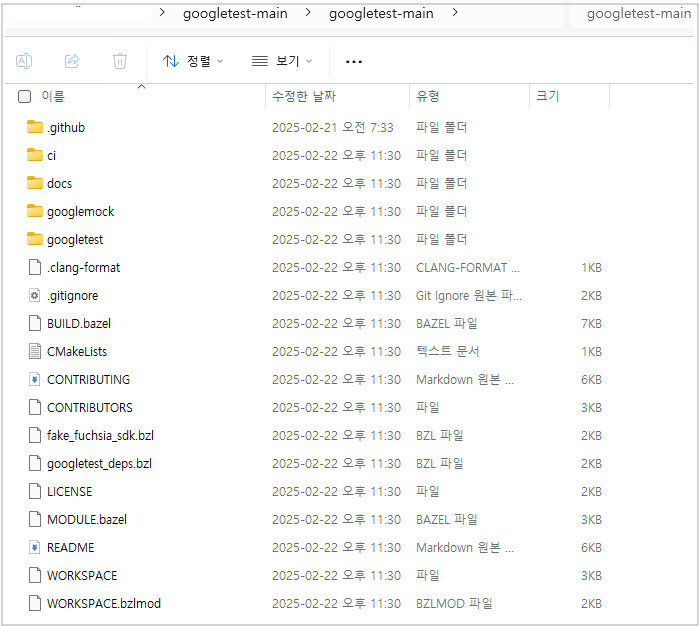699x626 pixels.
Task: Click the LICENSE file icon
Action: tap(35, 491)
